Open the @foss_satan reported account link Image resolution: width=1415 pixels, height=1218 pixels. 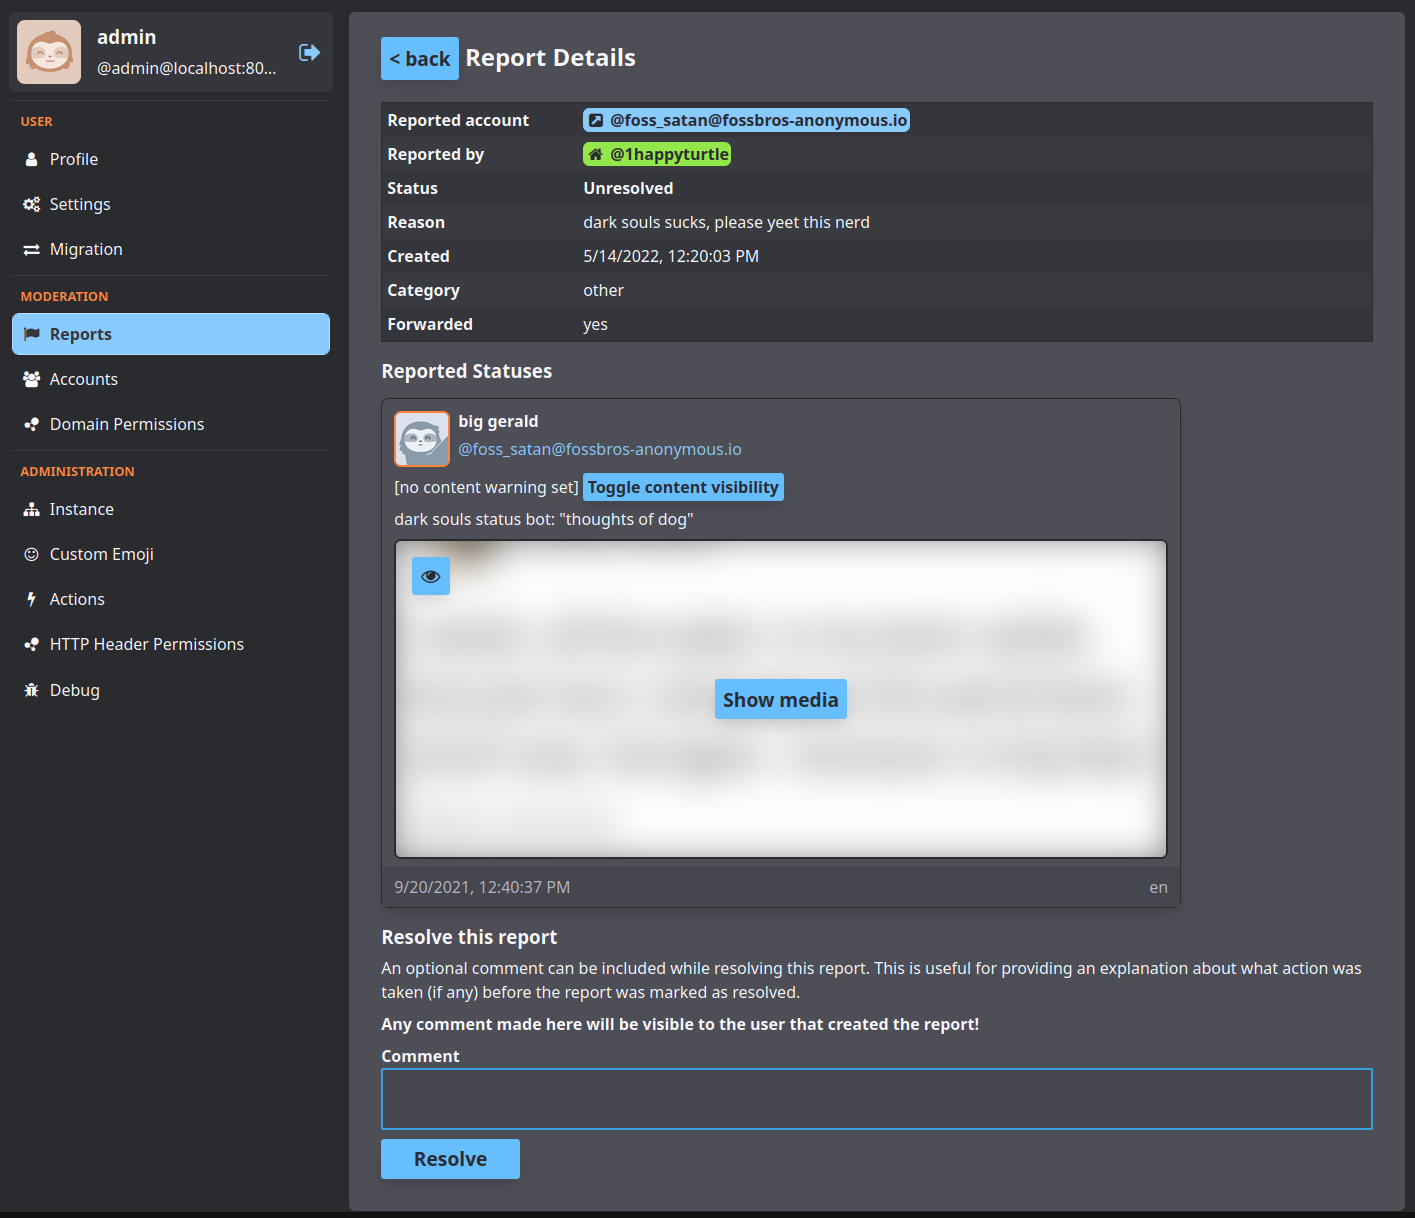[x=746, y=119]
